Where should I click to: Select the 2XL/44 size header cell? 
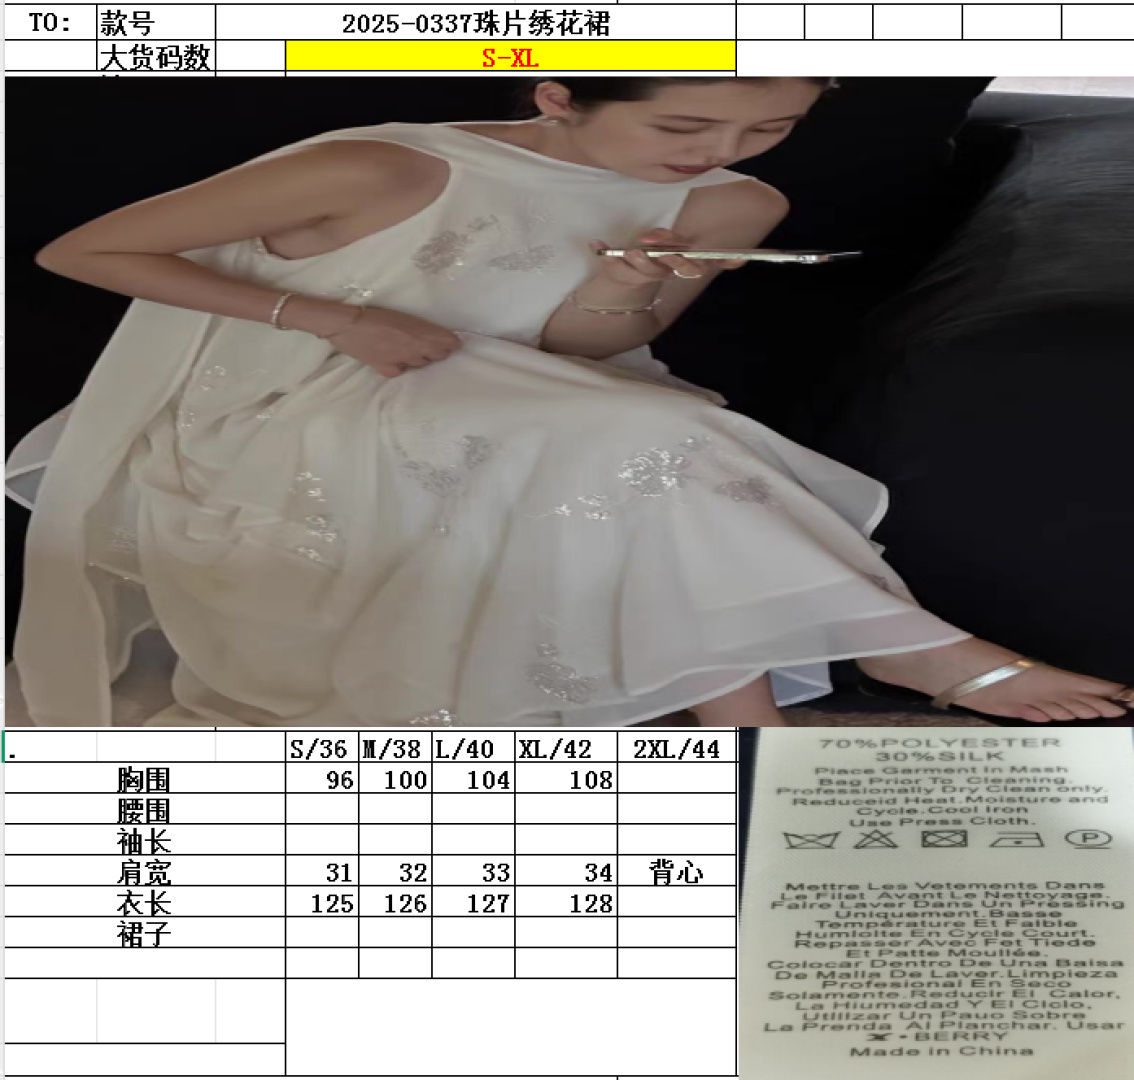tap(677, 749)
